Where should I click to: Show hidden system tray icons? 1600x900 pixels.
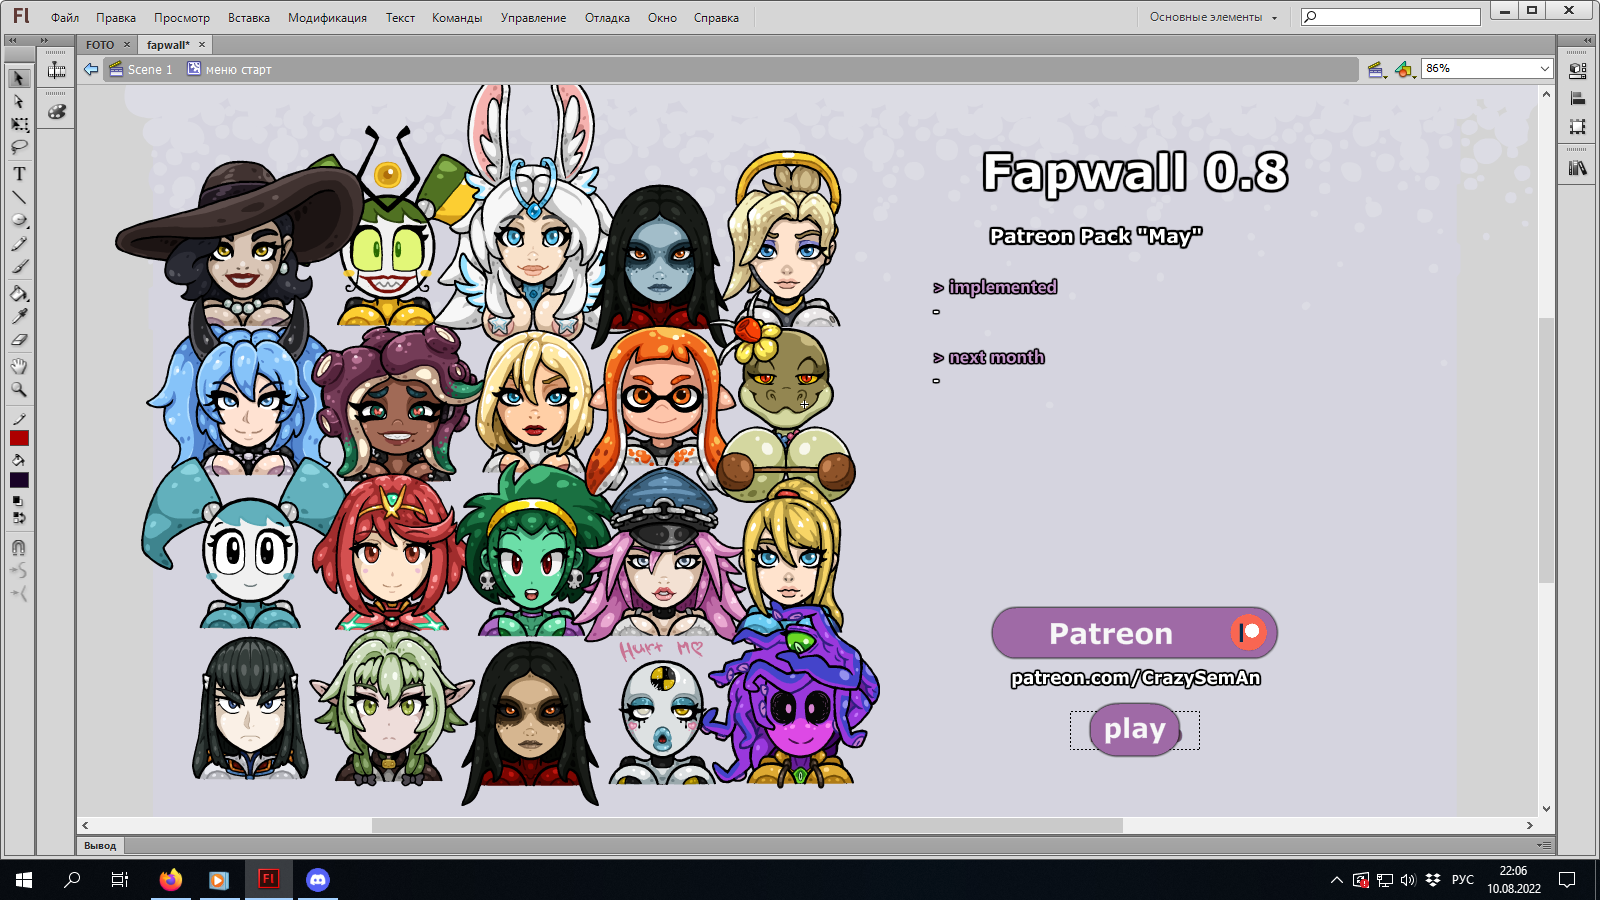coord(1336,880)
